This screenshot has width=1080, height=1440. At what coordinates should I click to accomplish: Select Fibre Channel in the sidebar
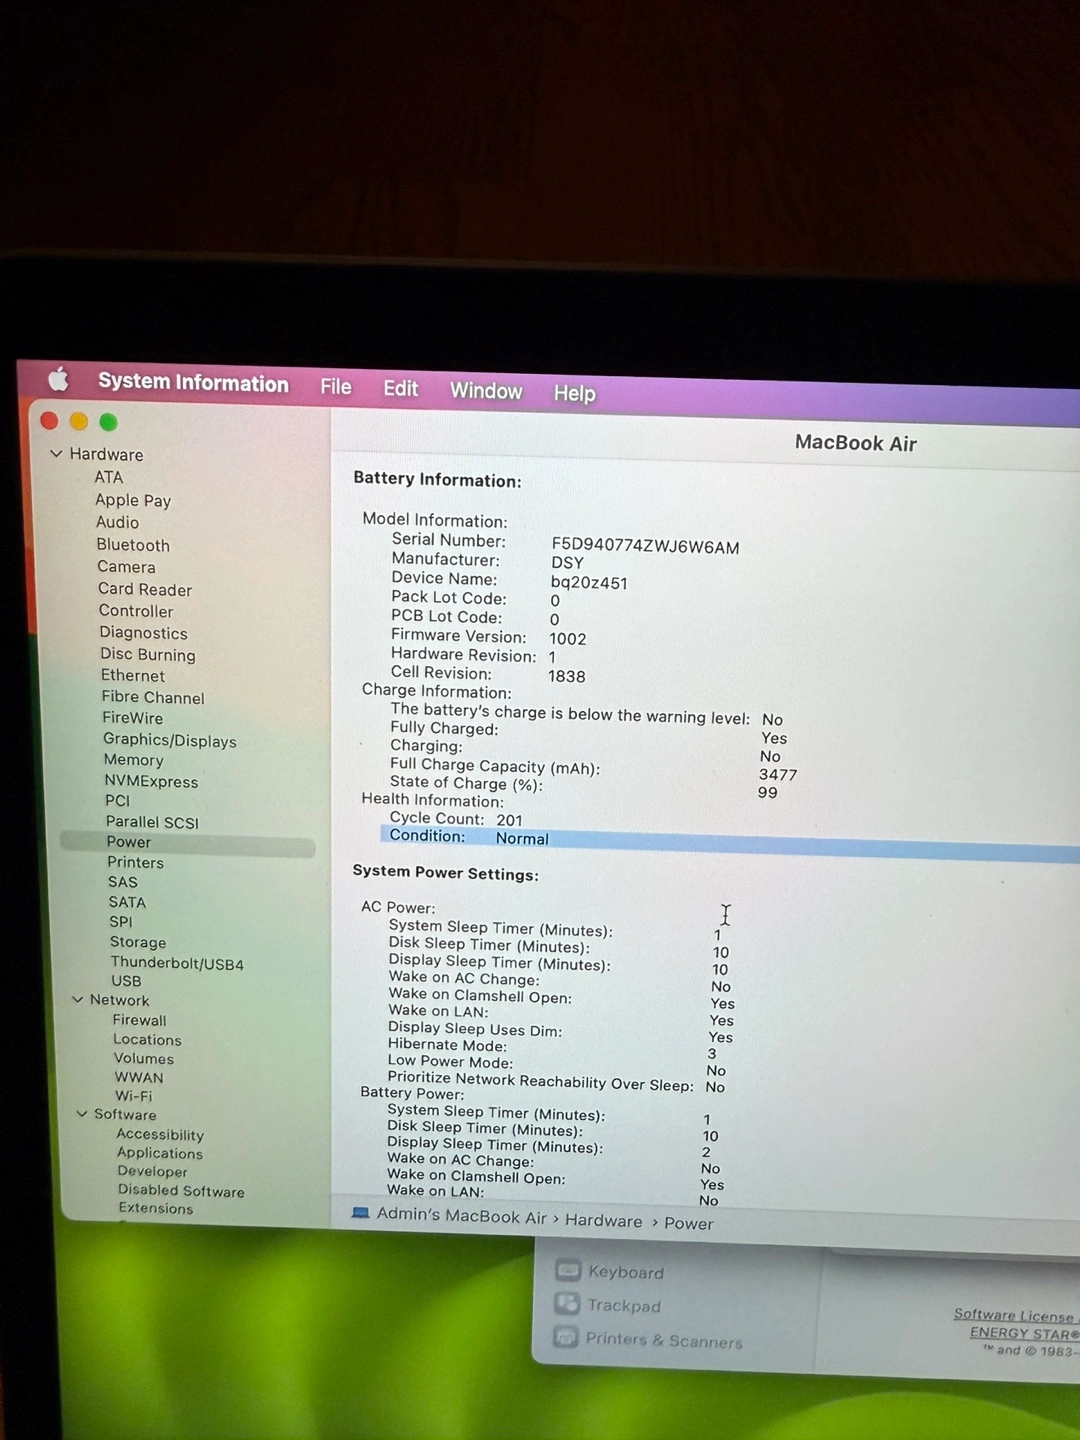152,698
